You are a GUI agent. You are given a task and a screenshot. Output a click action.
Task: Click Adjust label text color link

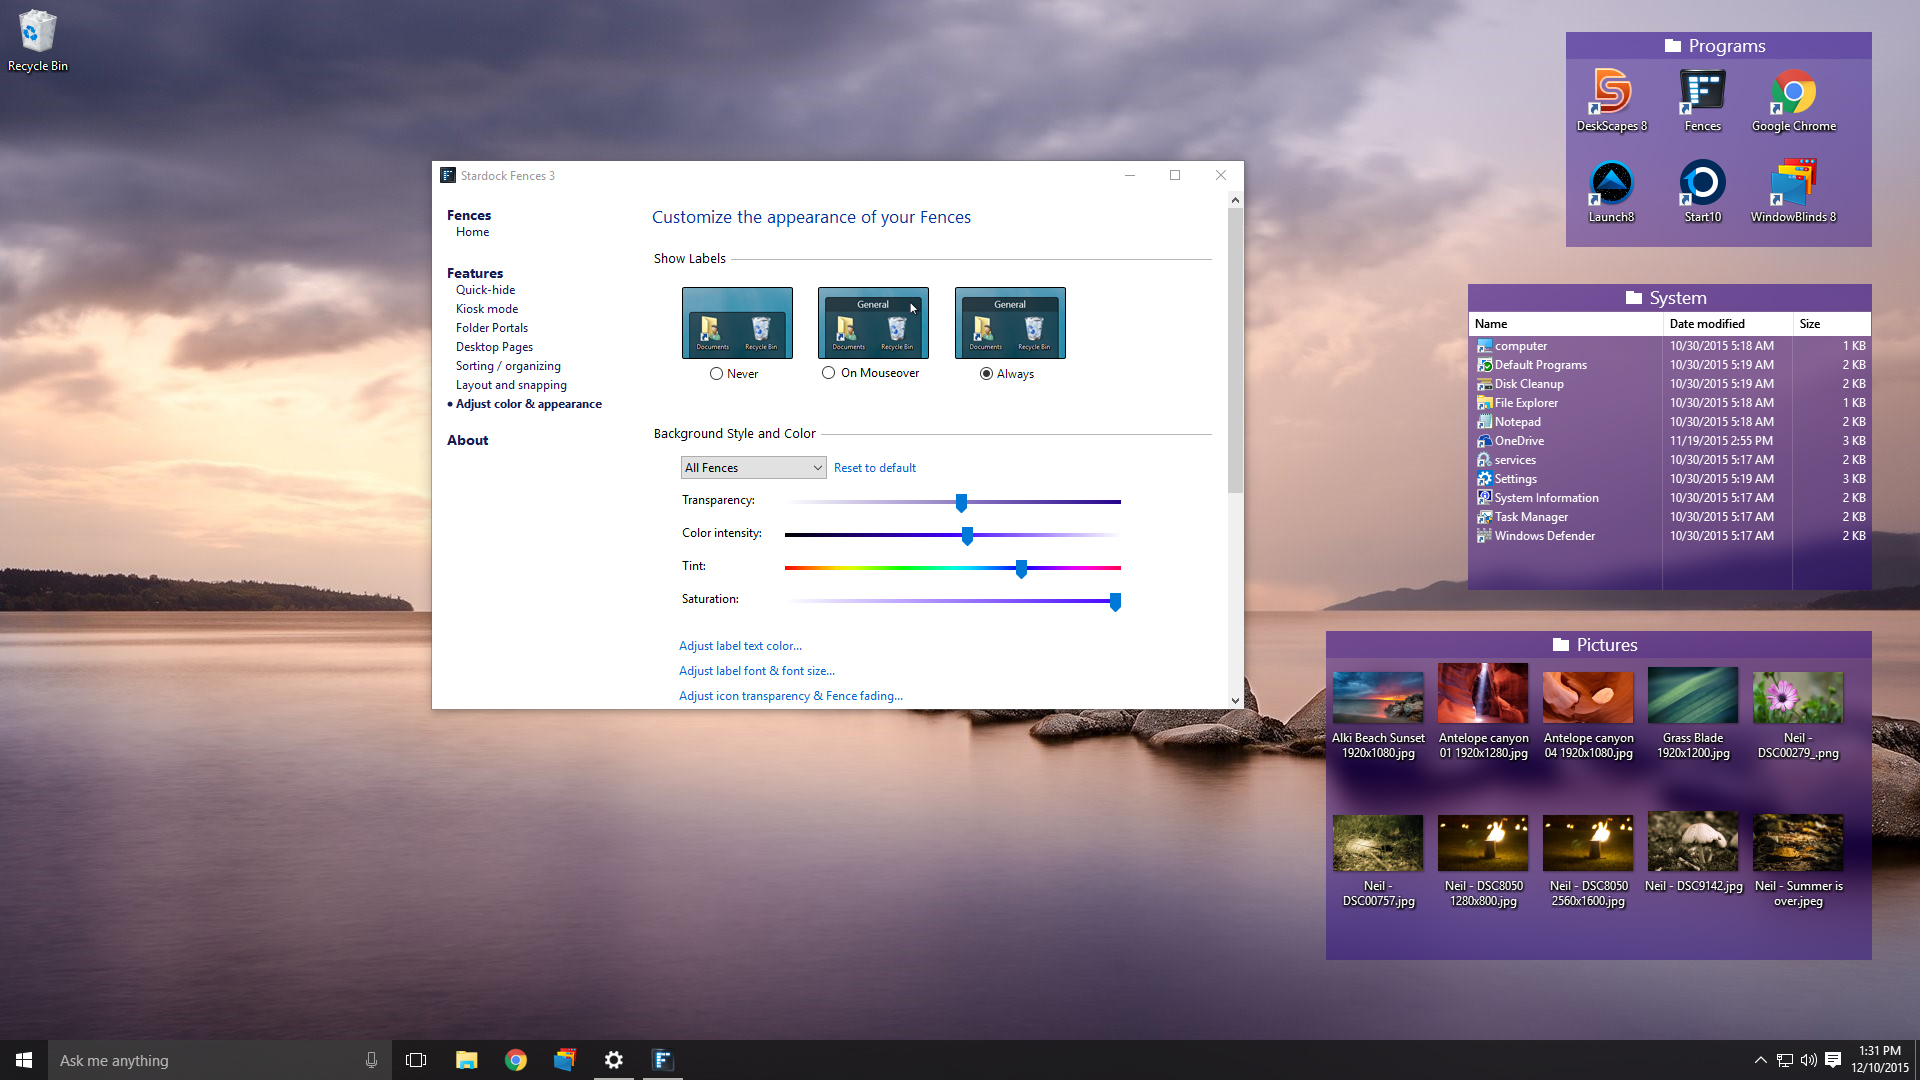741,645
